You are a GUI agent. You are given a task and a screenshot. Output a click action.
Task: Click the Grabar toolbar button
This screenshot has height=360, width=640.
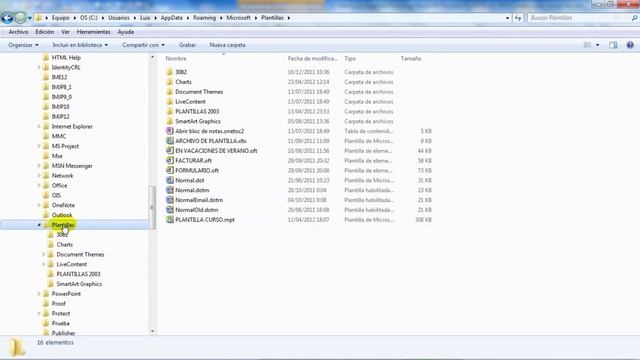(x=187, y=45)
